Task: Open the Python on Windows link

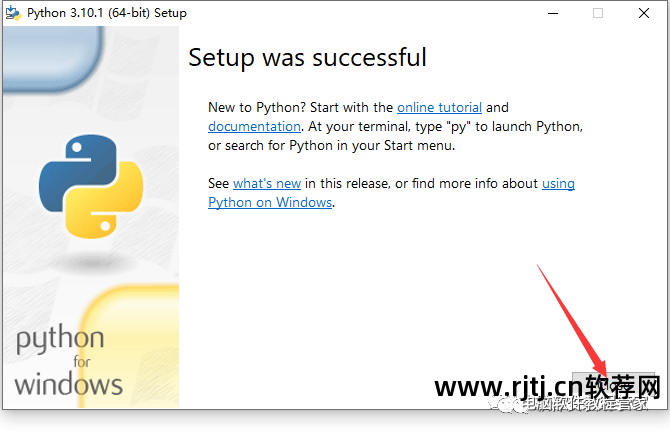Action: pos(270,202)
